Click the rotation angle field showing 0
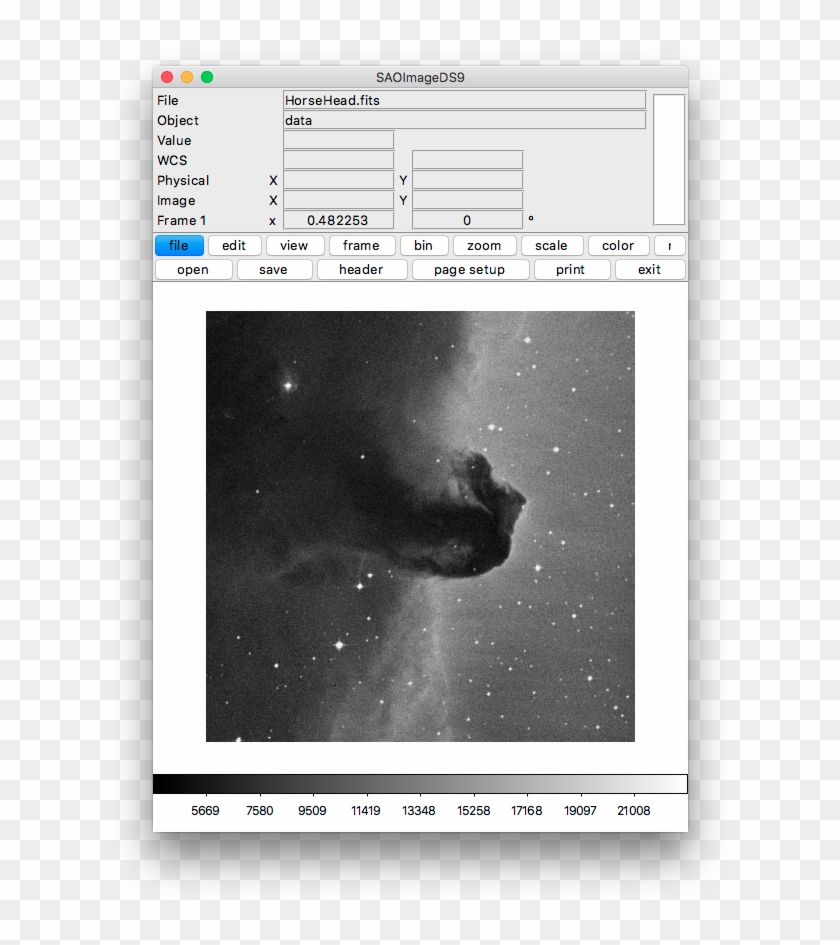 click(466, 220)
